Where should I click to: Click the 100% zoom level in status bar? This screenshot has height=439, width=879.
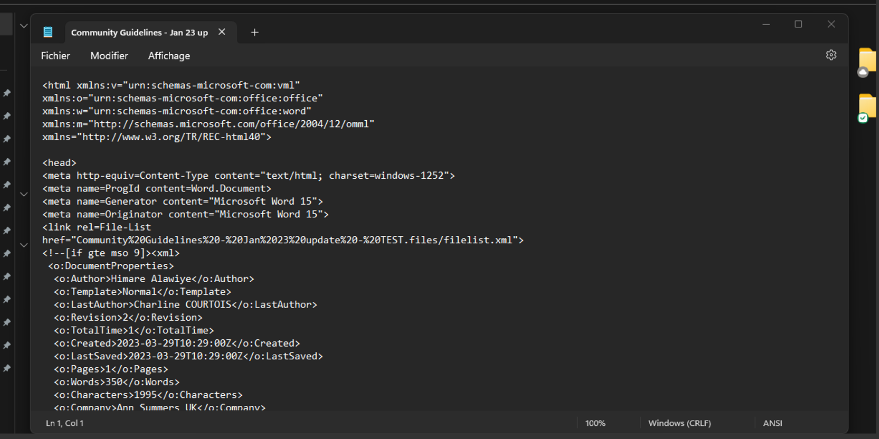(595, 423)
